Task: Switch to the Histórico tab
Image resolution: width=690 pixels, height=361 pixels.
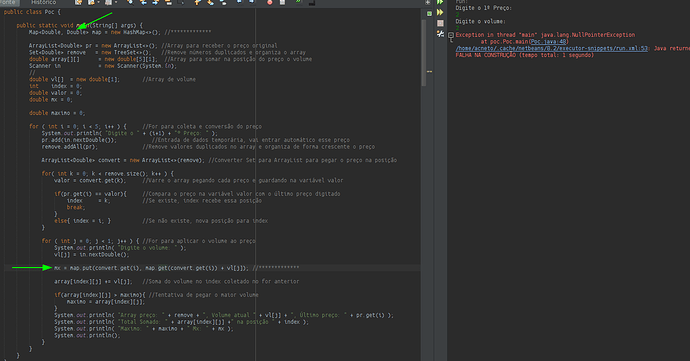Action: coord(44,2)
